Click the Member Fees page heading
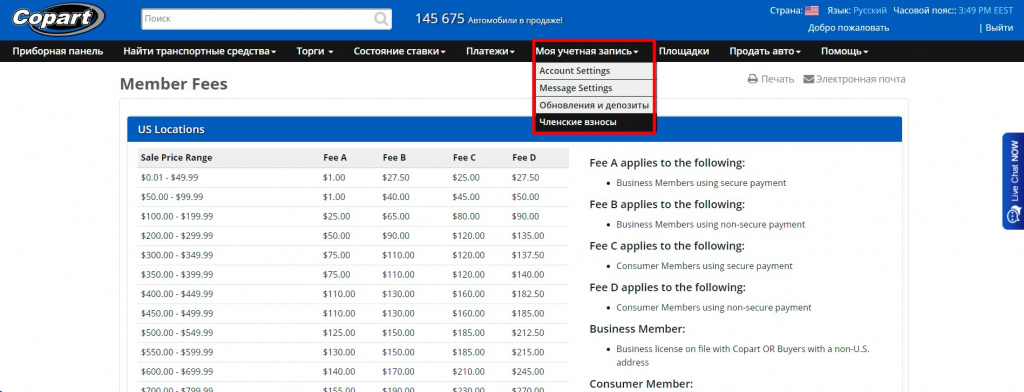The image size is (1024, 392). [174, 84]
